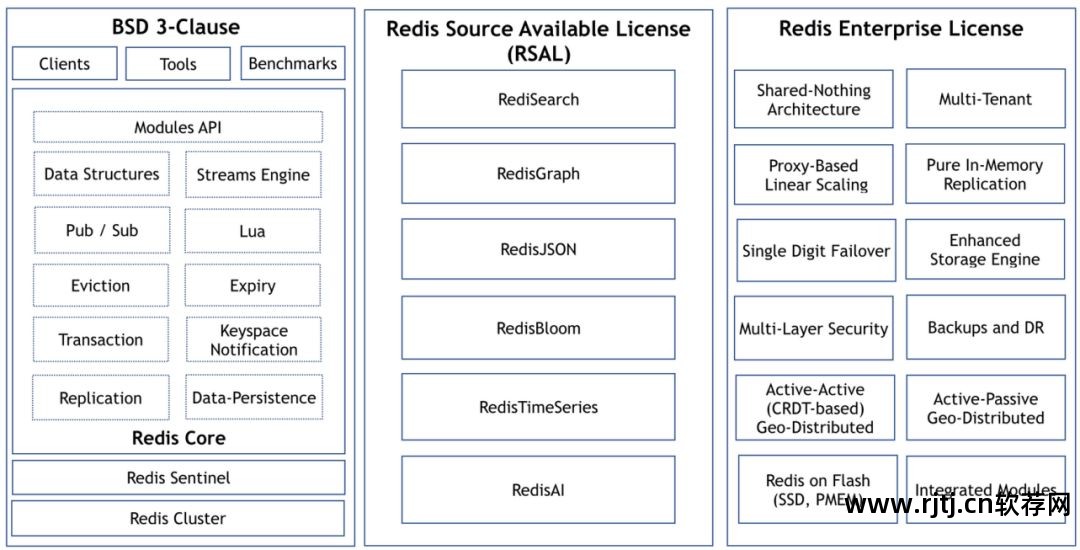1080x550 pixels.
Task: Select the Multi-Layer Security box
Action: coord(813,328)
